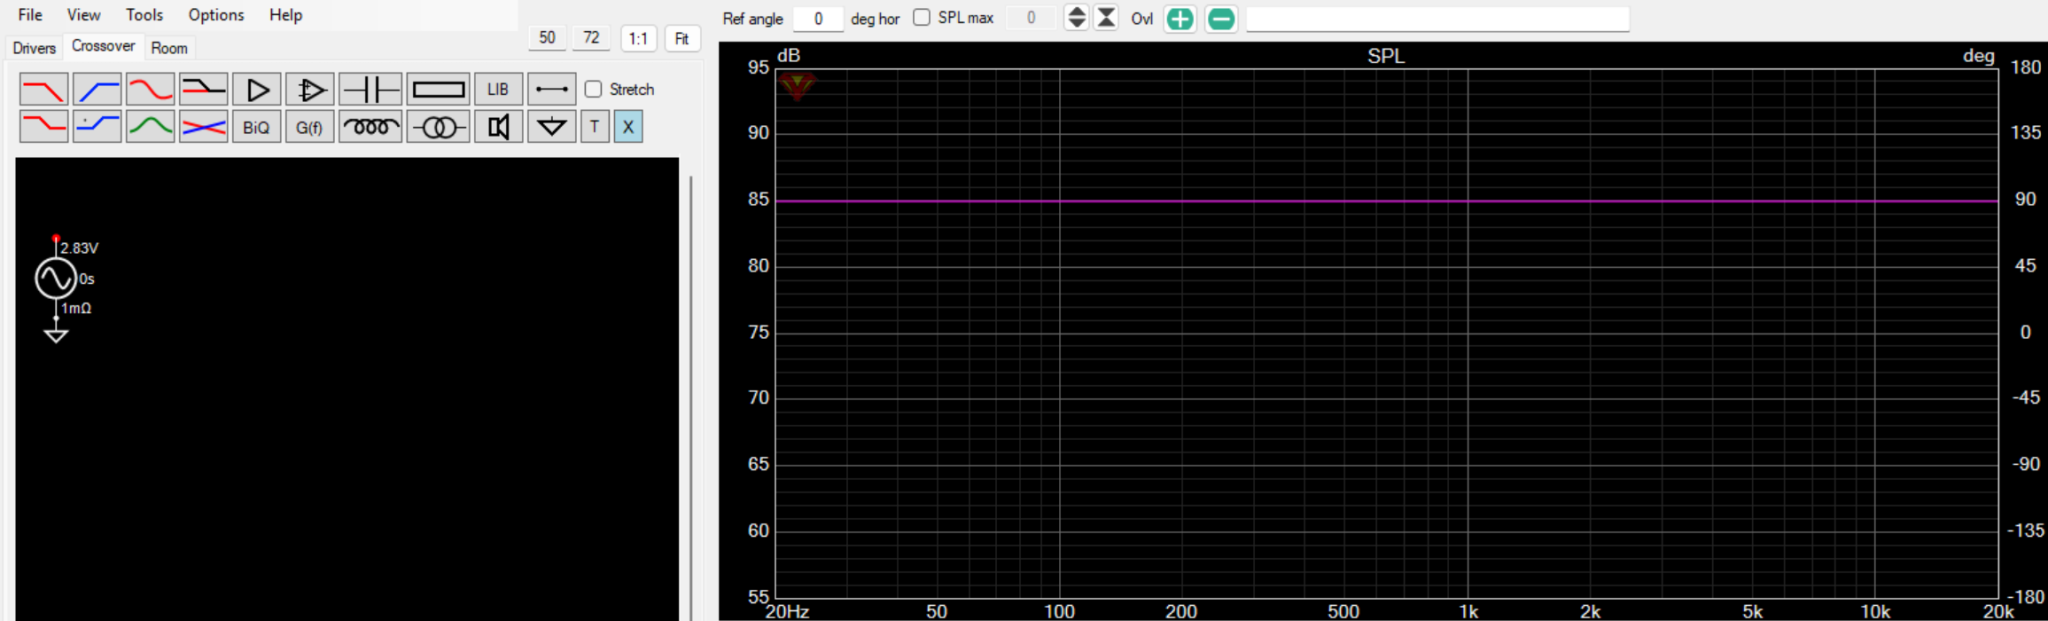
Task: Add a G(f) transfer function block
Action: pos(310,127)
